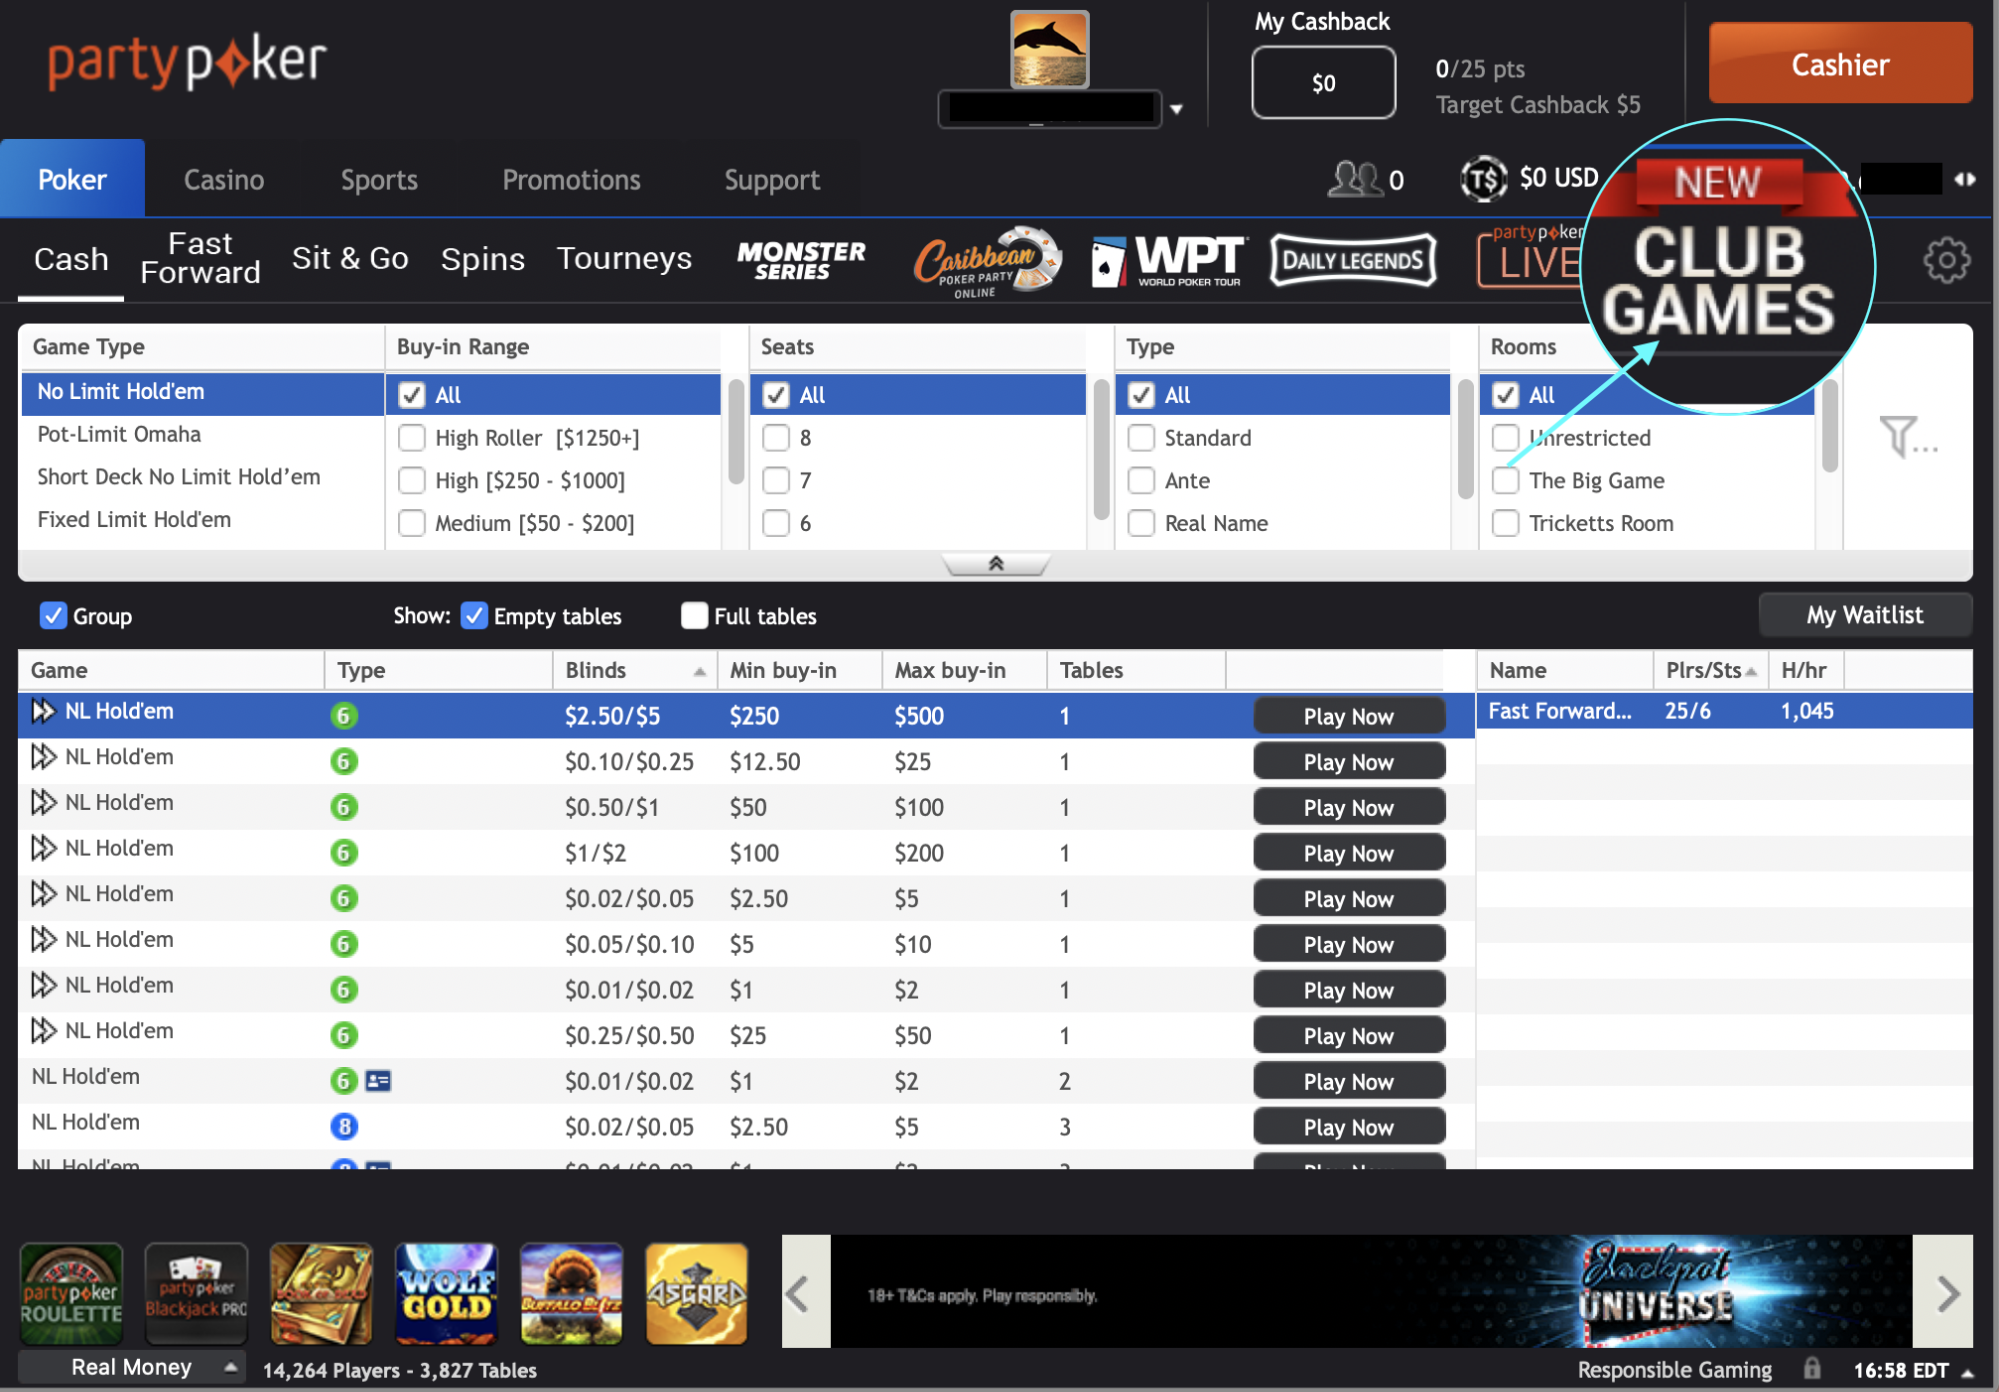Go to the Sit & Go tab

click(x=350, y=258)
